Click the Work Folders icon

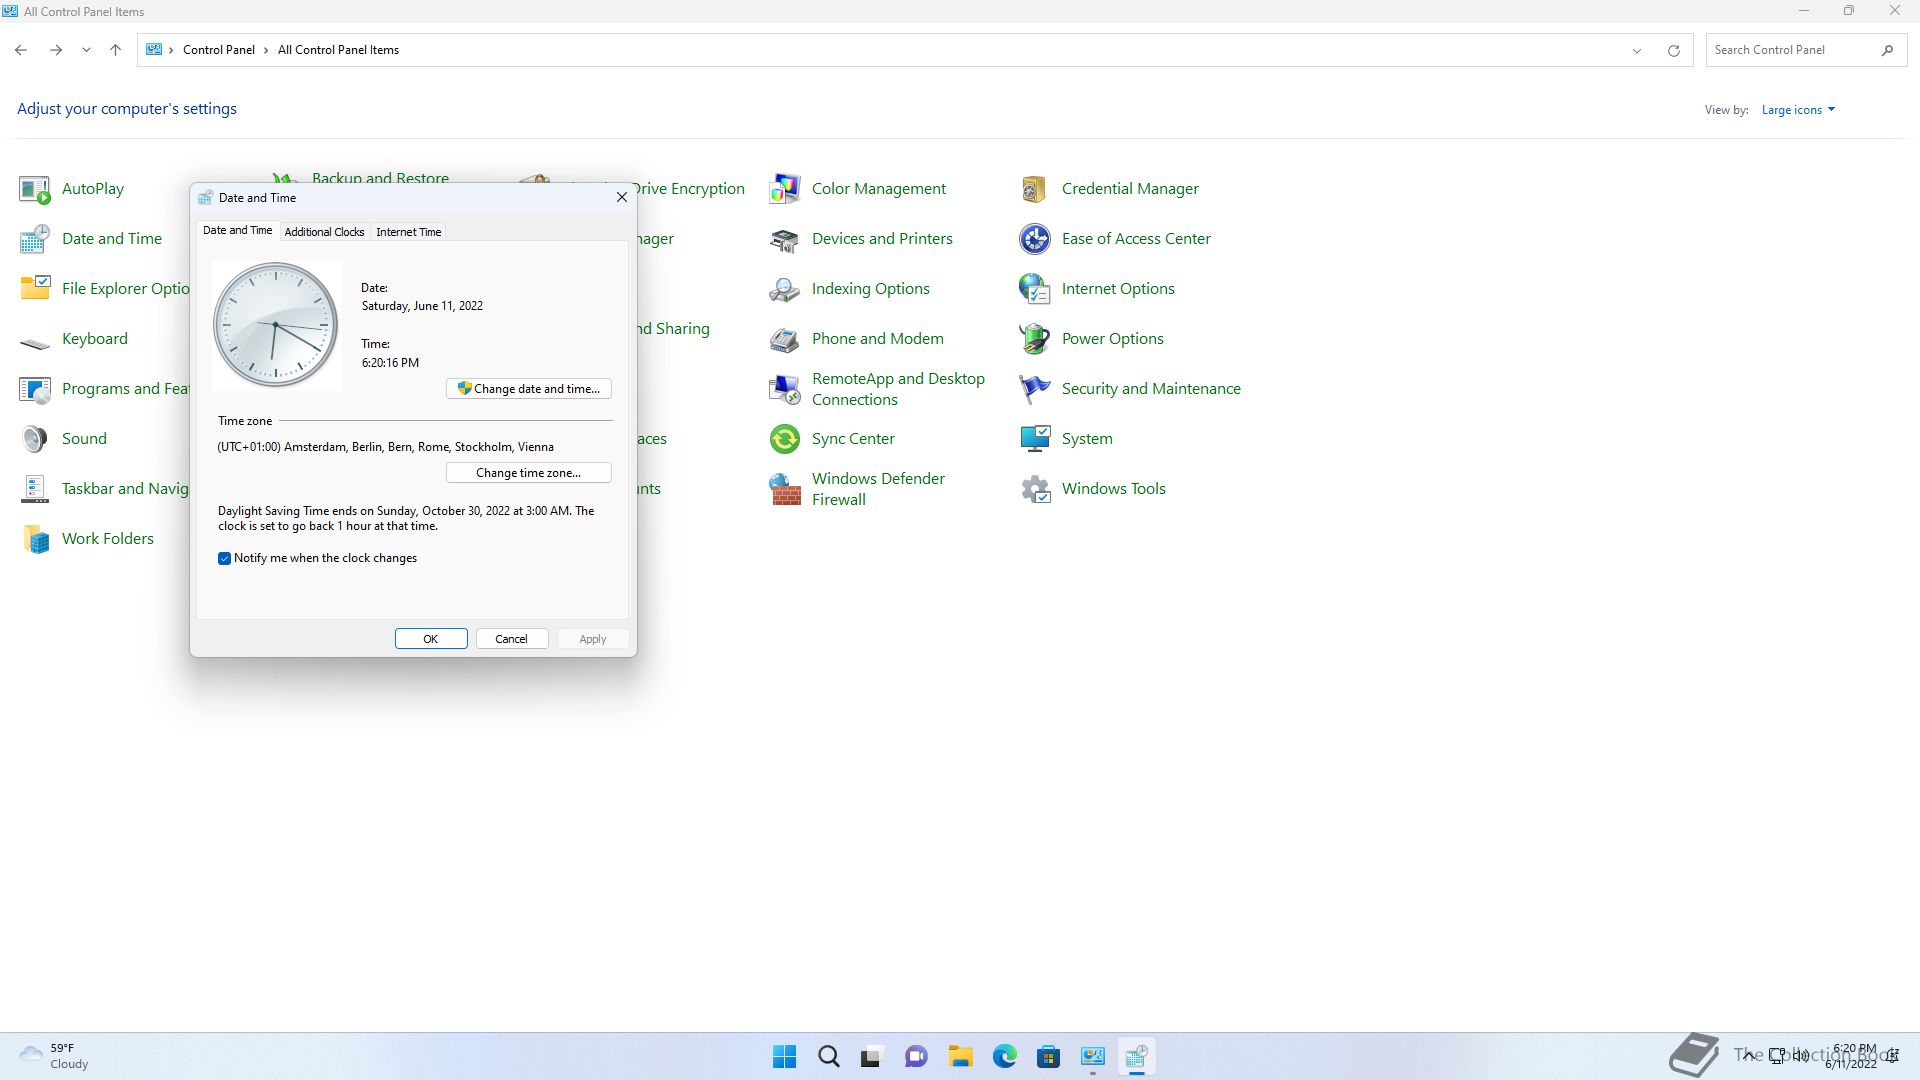tap(35, 539)
